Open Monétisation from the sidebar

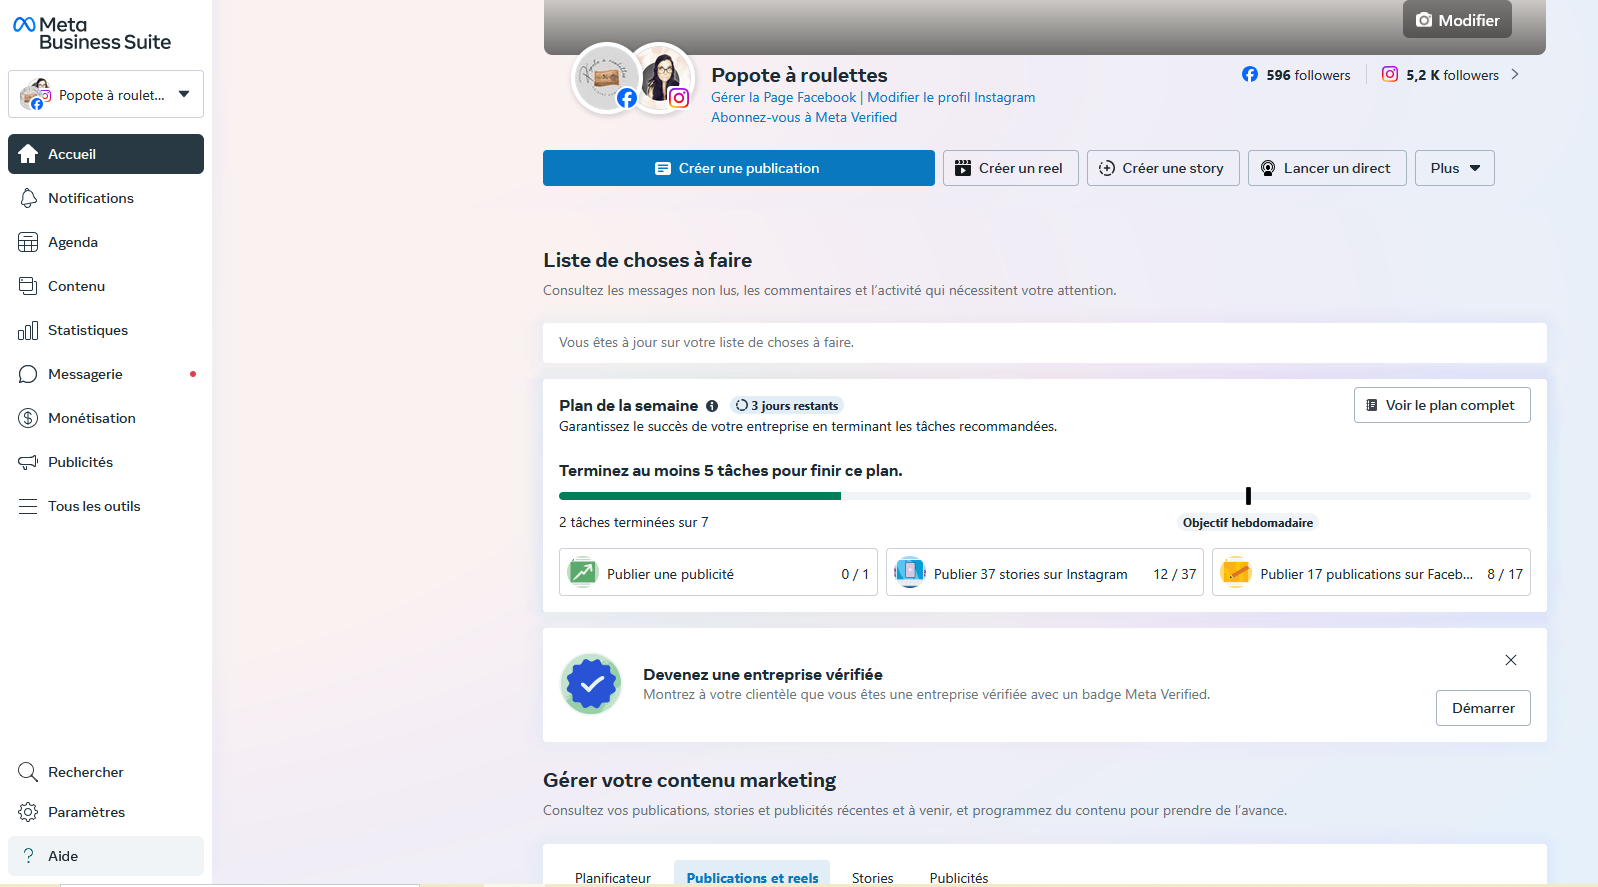tap(106, 418)
